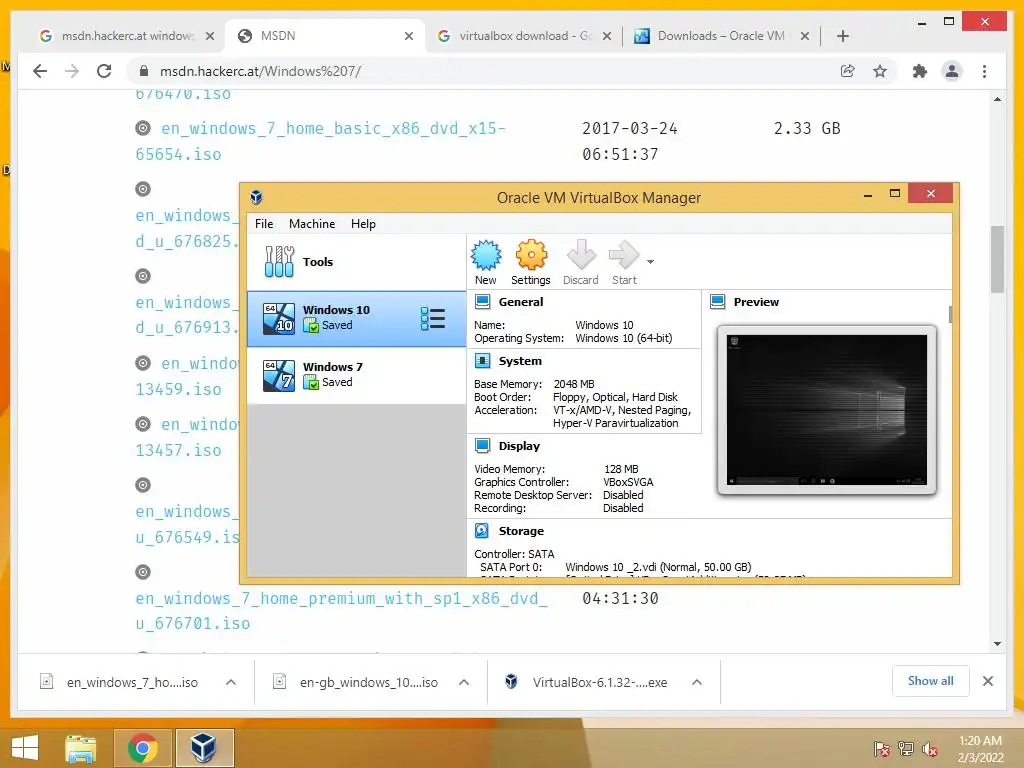This screenshot has height=768, width=1024.
Task: Click the network tray icon
Action: pyautogui.click(x=906, y=748)
